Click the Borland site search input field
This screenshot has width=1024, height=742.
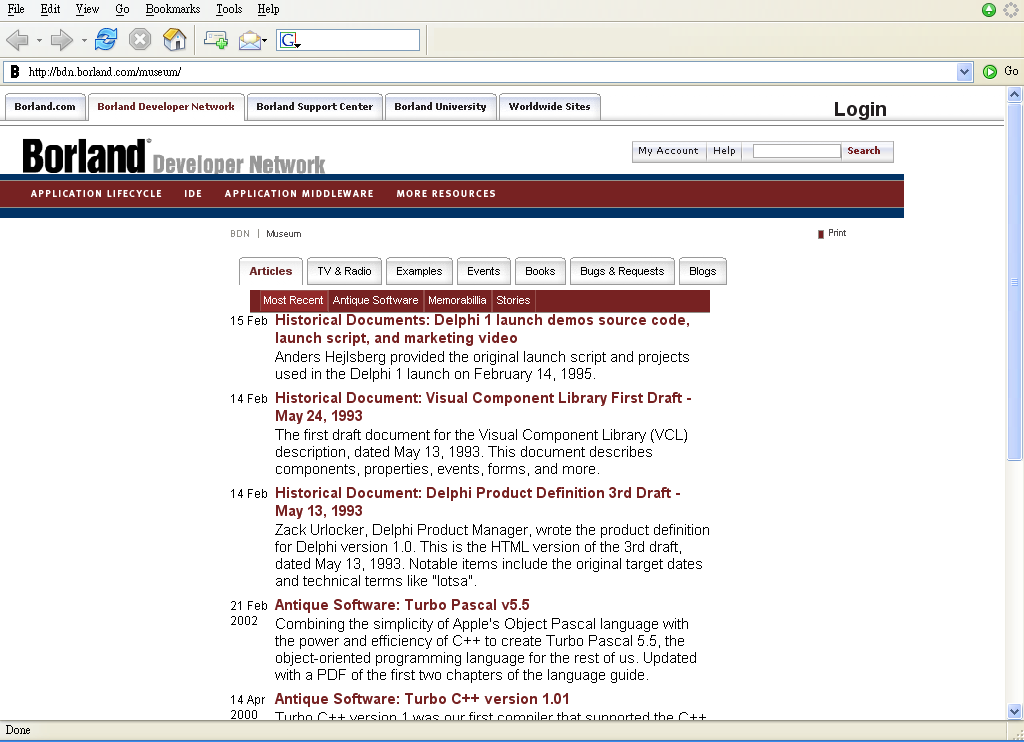coord(796,151)
